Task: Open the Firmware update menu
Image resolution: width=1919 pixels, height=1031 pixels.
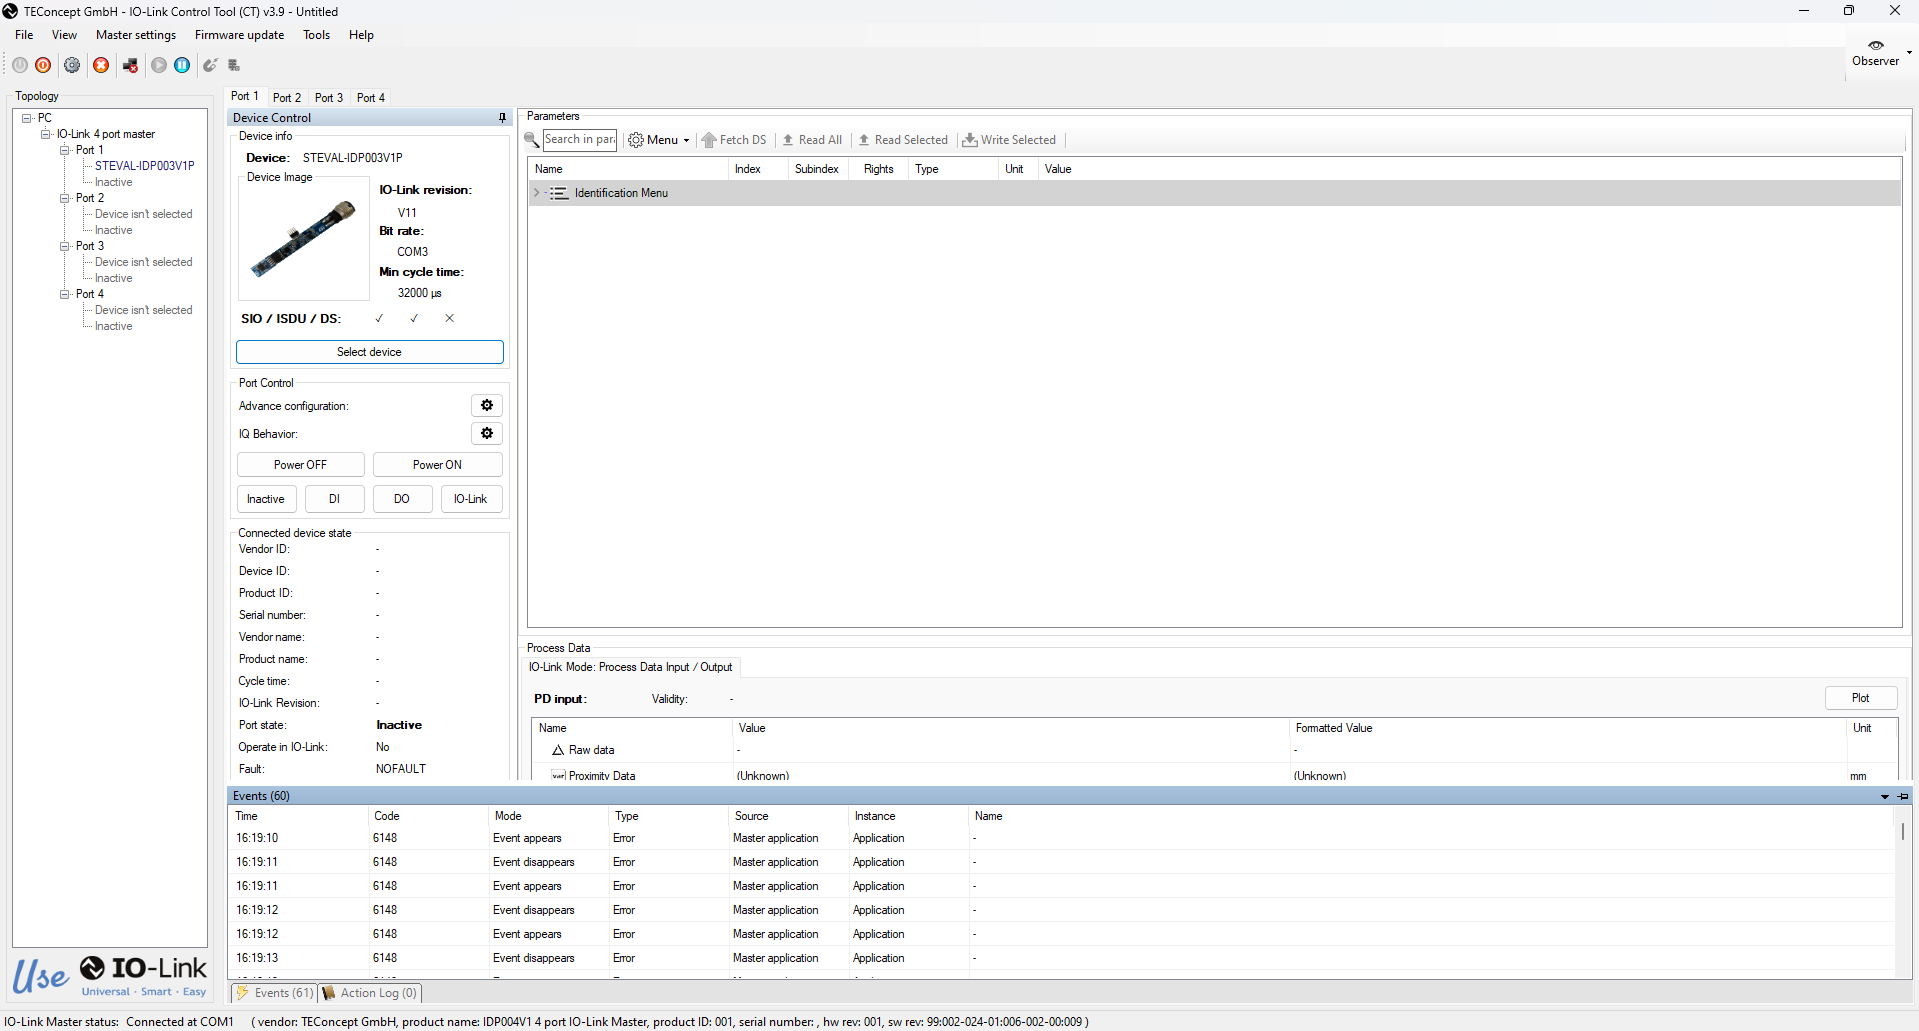Action: tap(239, 35)
